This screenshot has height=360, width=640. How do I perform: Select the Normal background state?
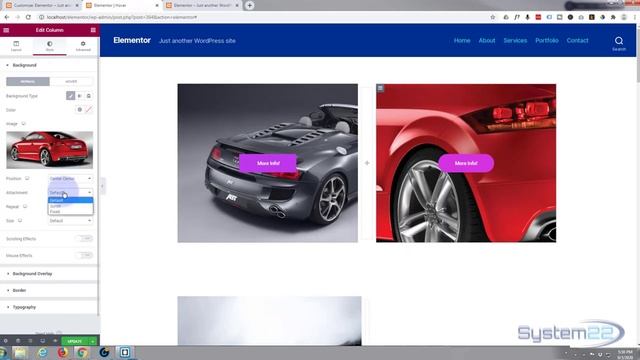point(28,82)
